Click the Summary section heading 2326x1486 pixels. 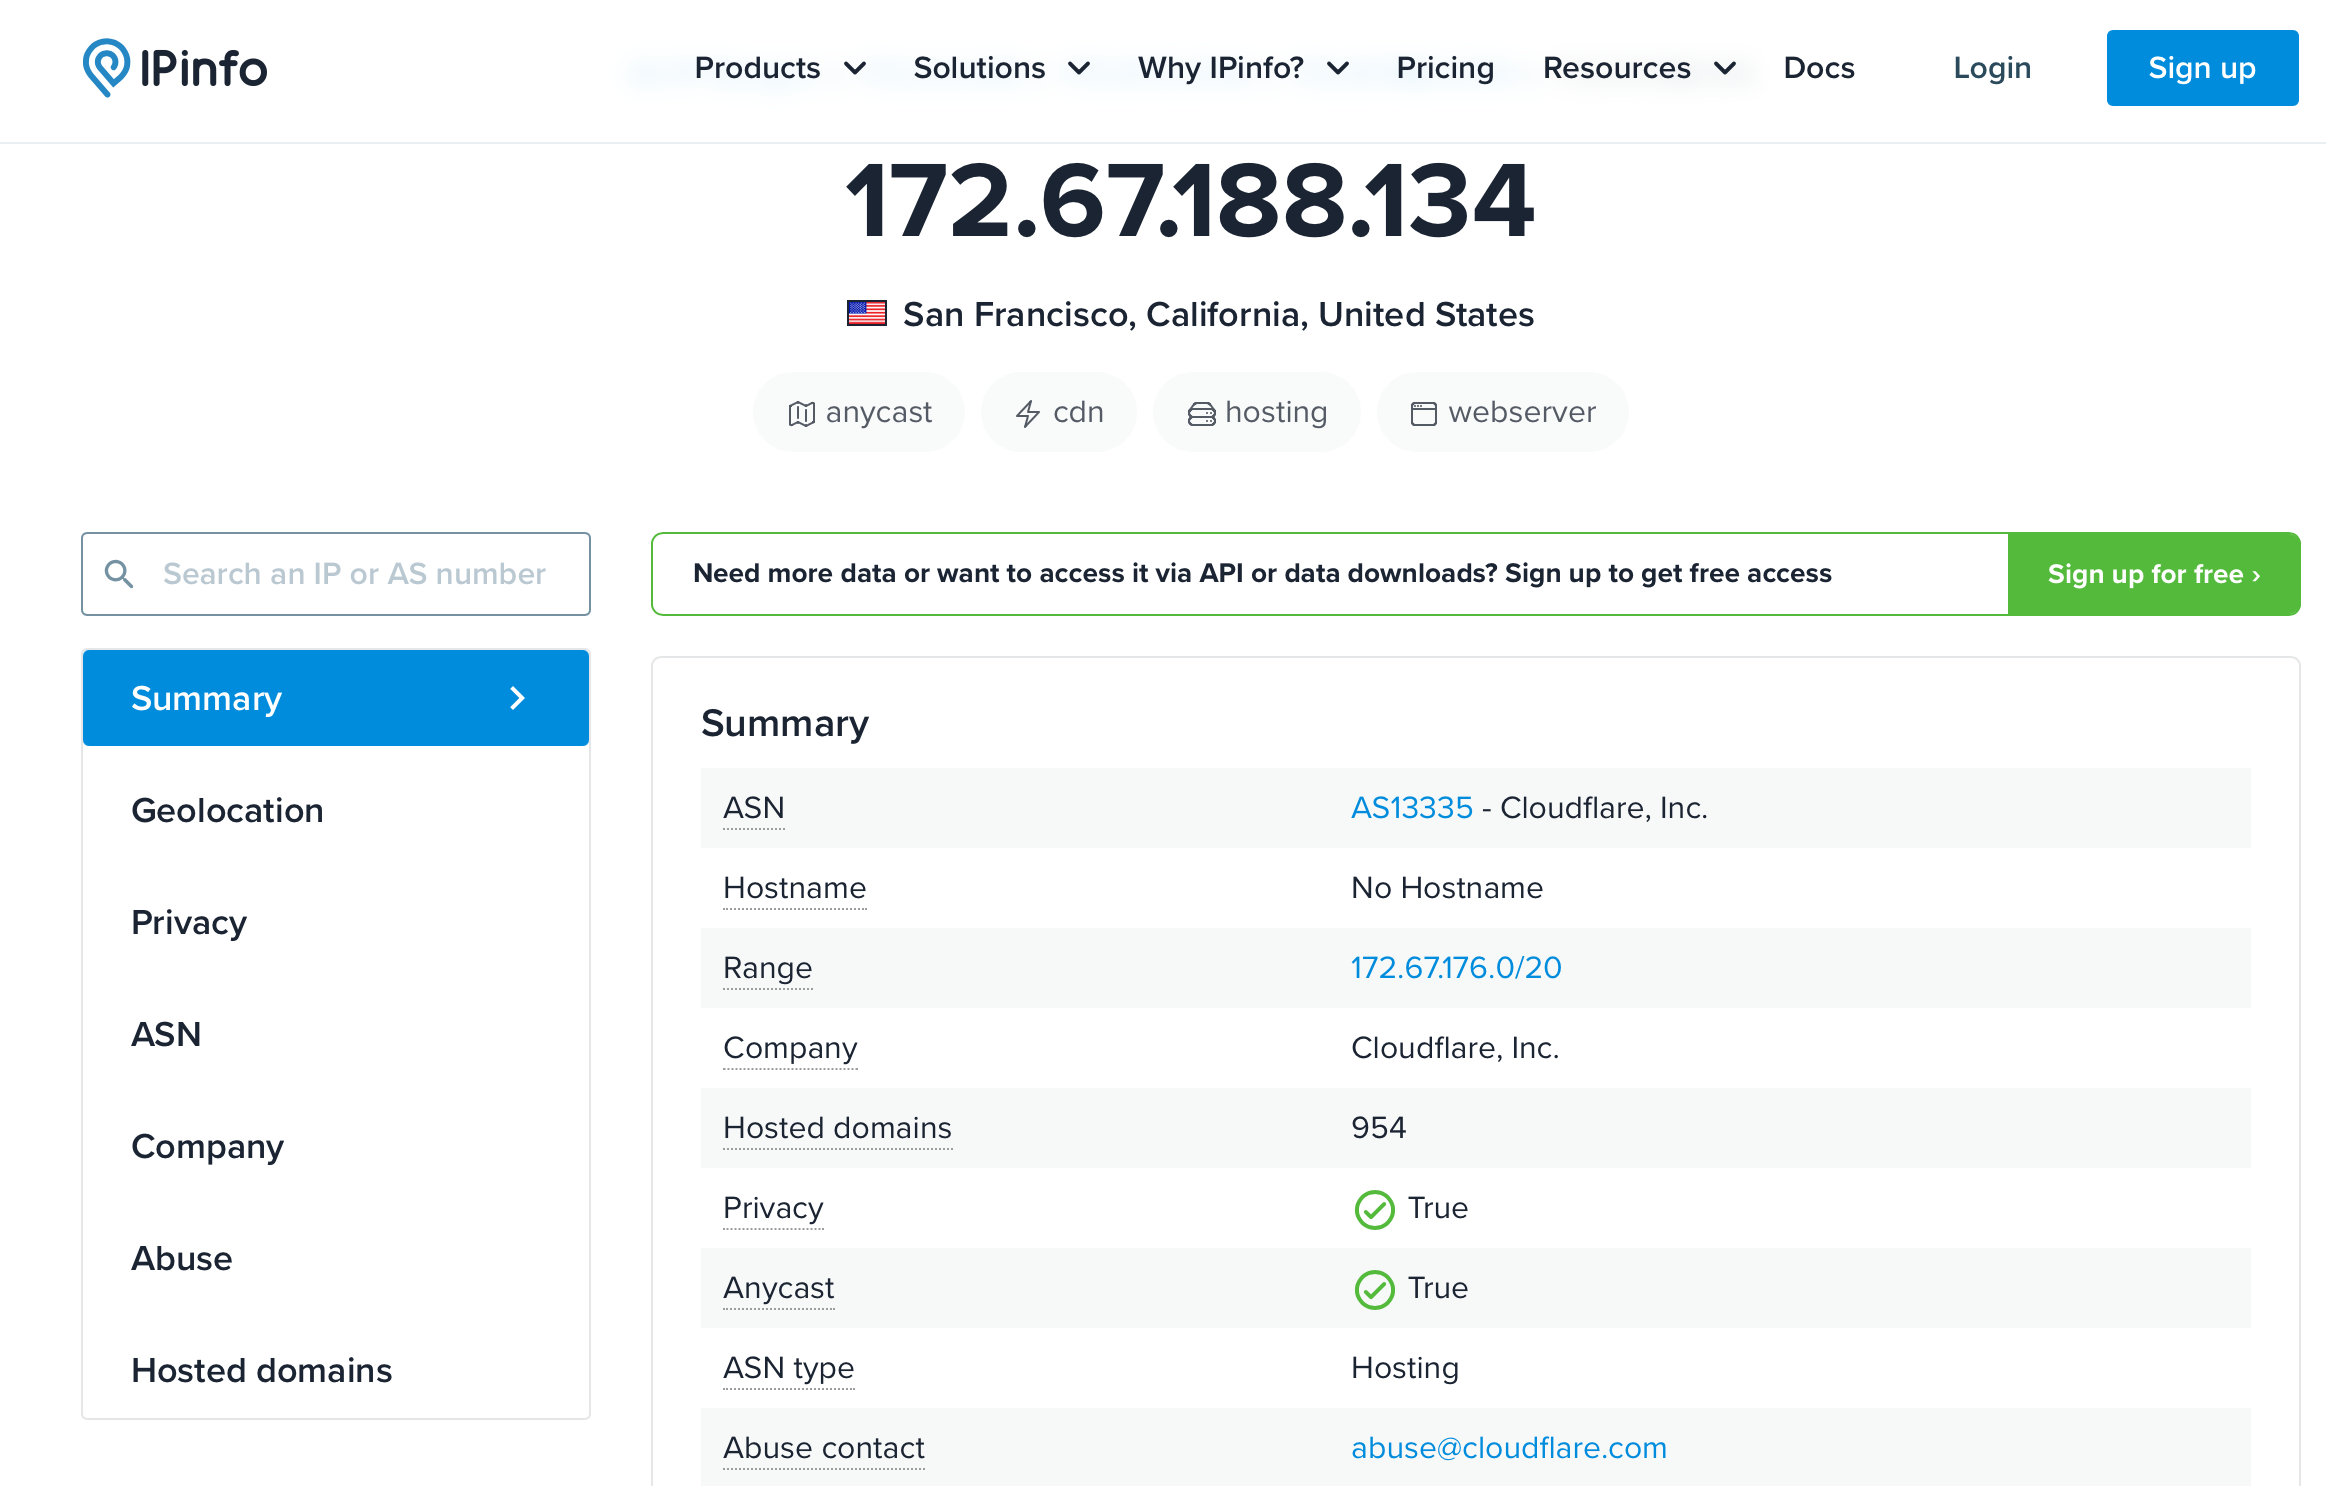785,723
